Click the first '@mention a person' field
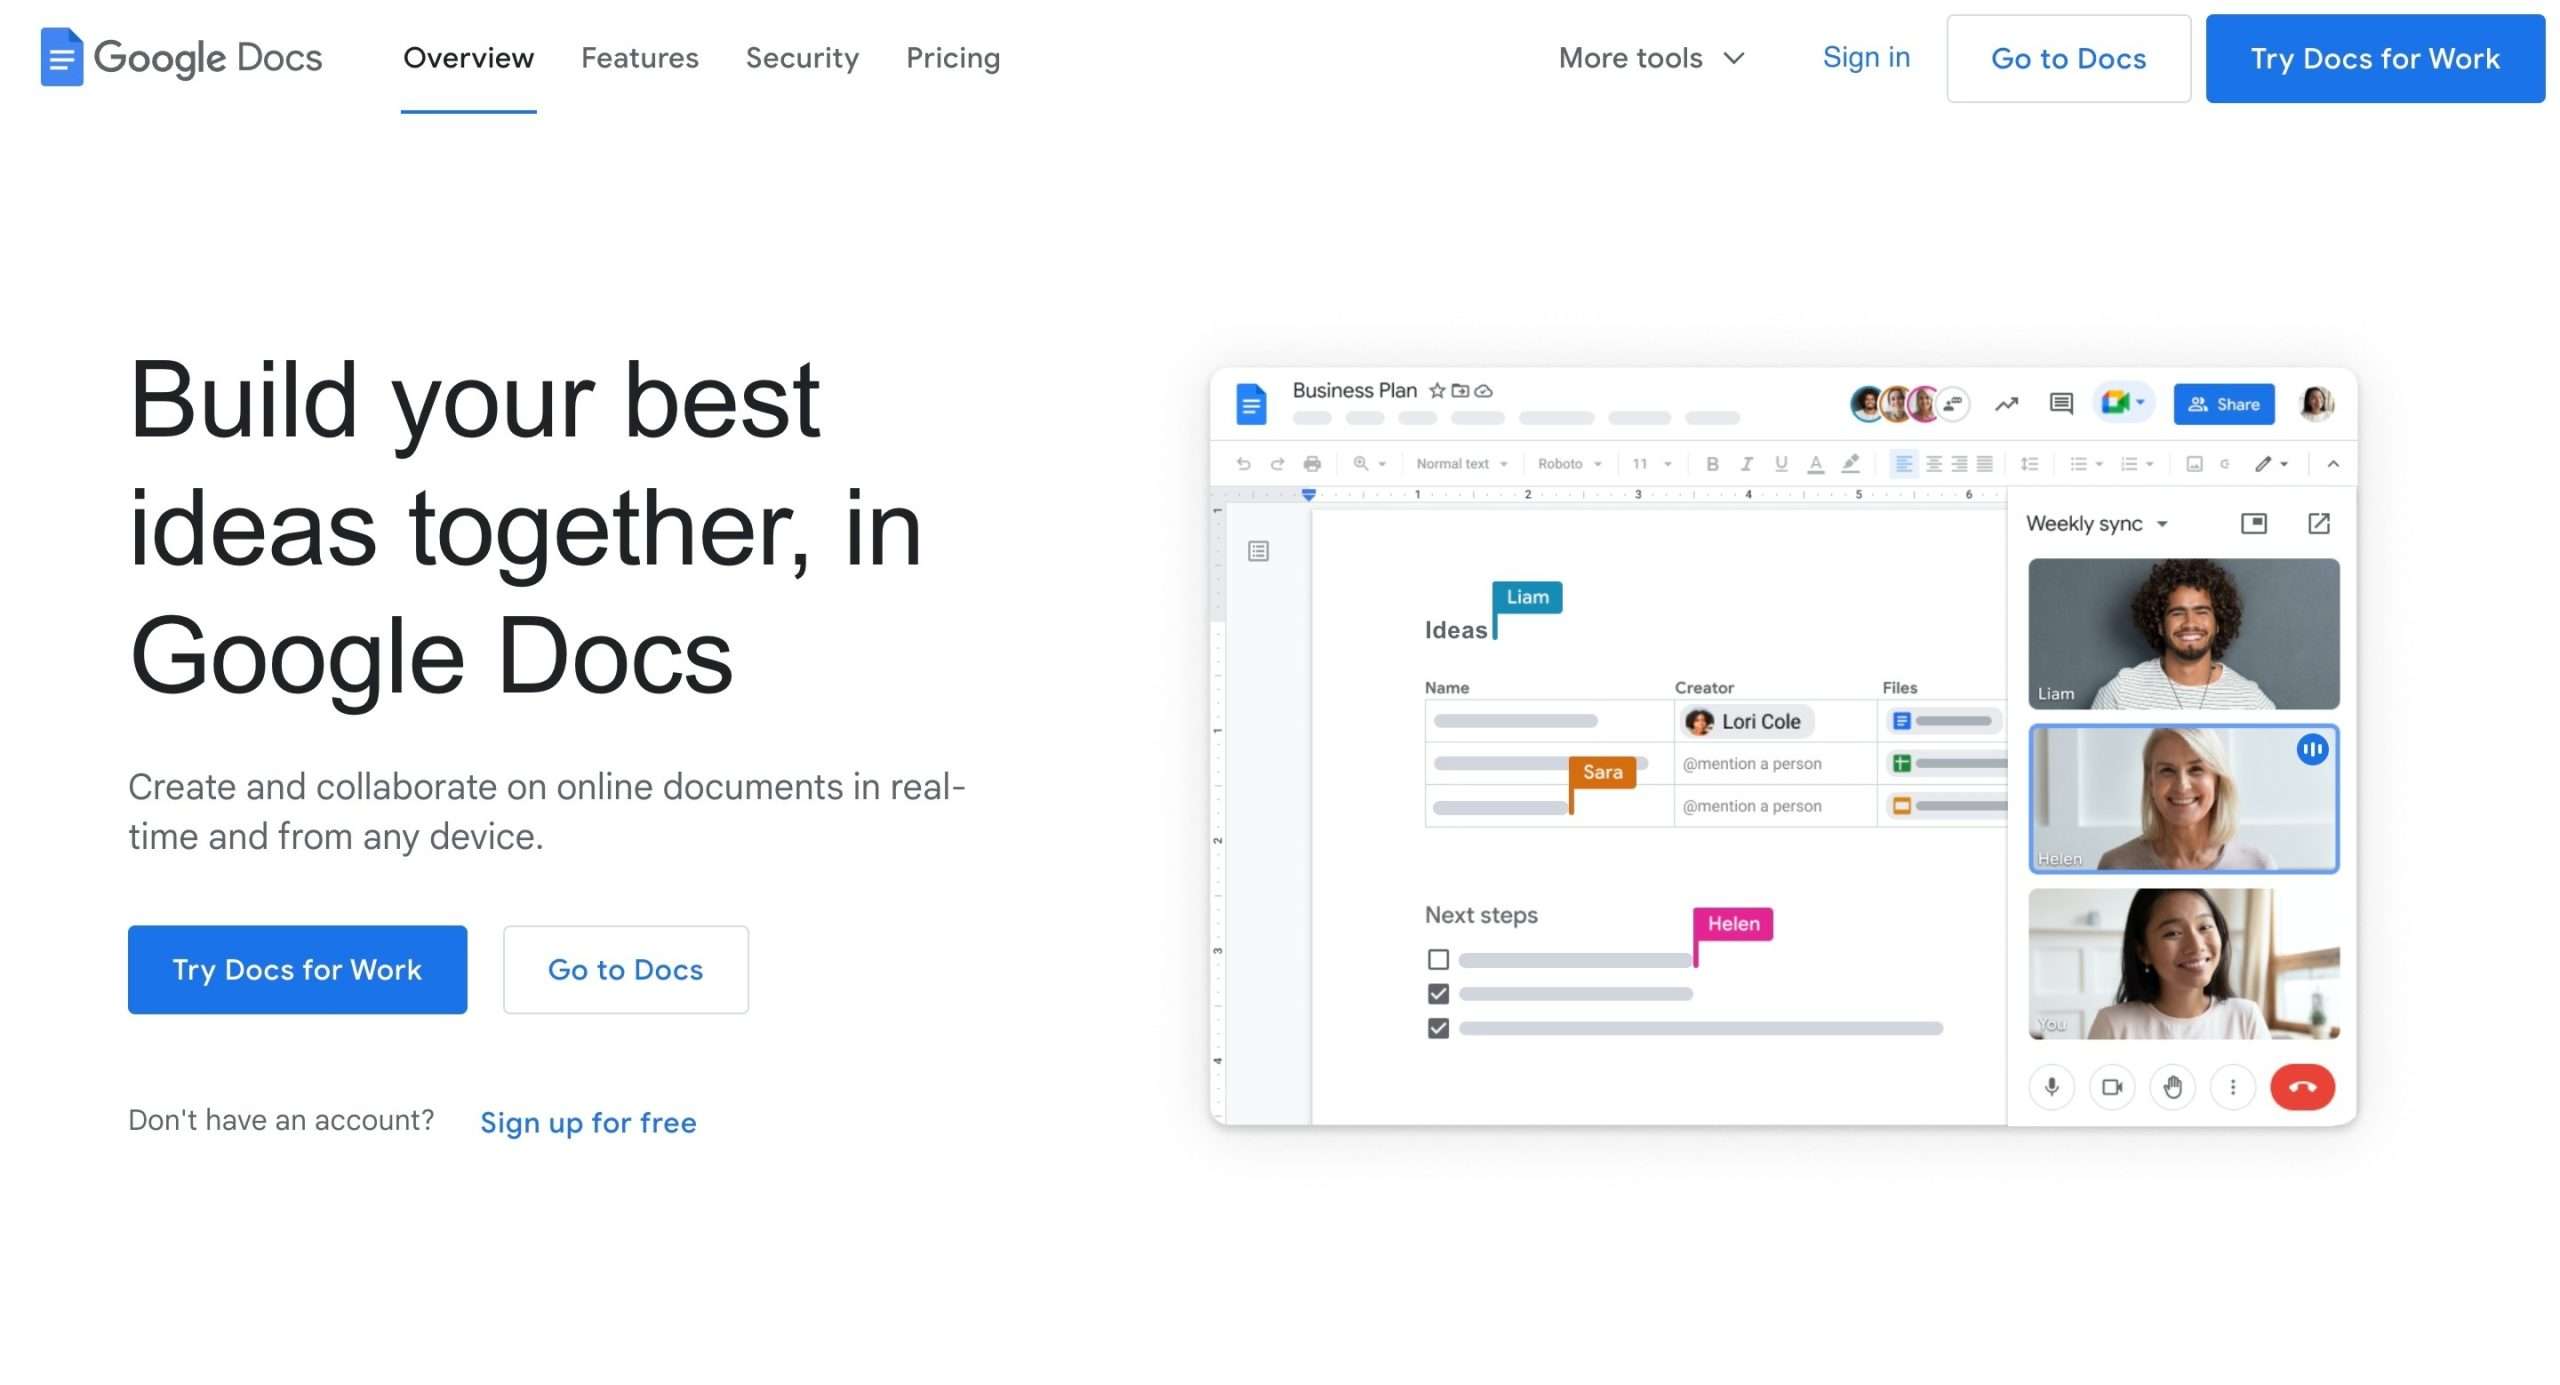 tap(1752, 764)
